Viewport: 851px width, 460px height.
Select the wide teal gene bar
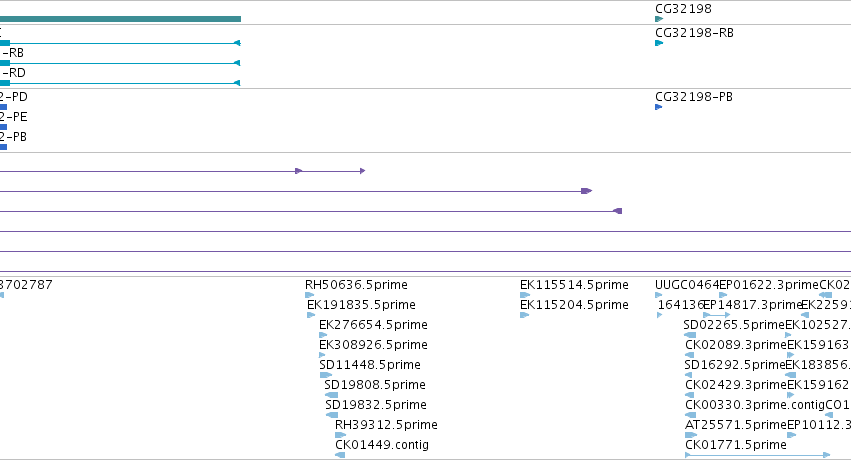pos(120,19)
